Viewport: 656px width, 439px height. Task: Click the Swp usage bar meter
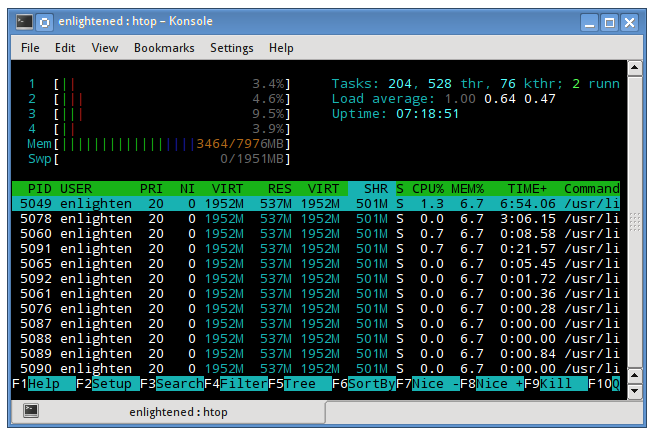pyautogui.click(x=159, y=159)
